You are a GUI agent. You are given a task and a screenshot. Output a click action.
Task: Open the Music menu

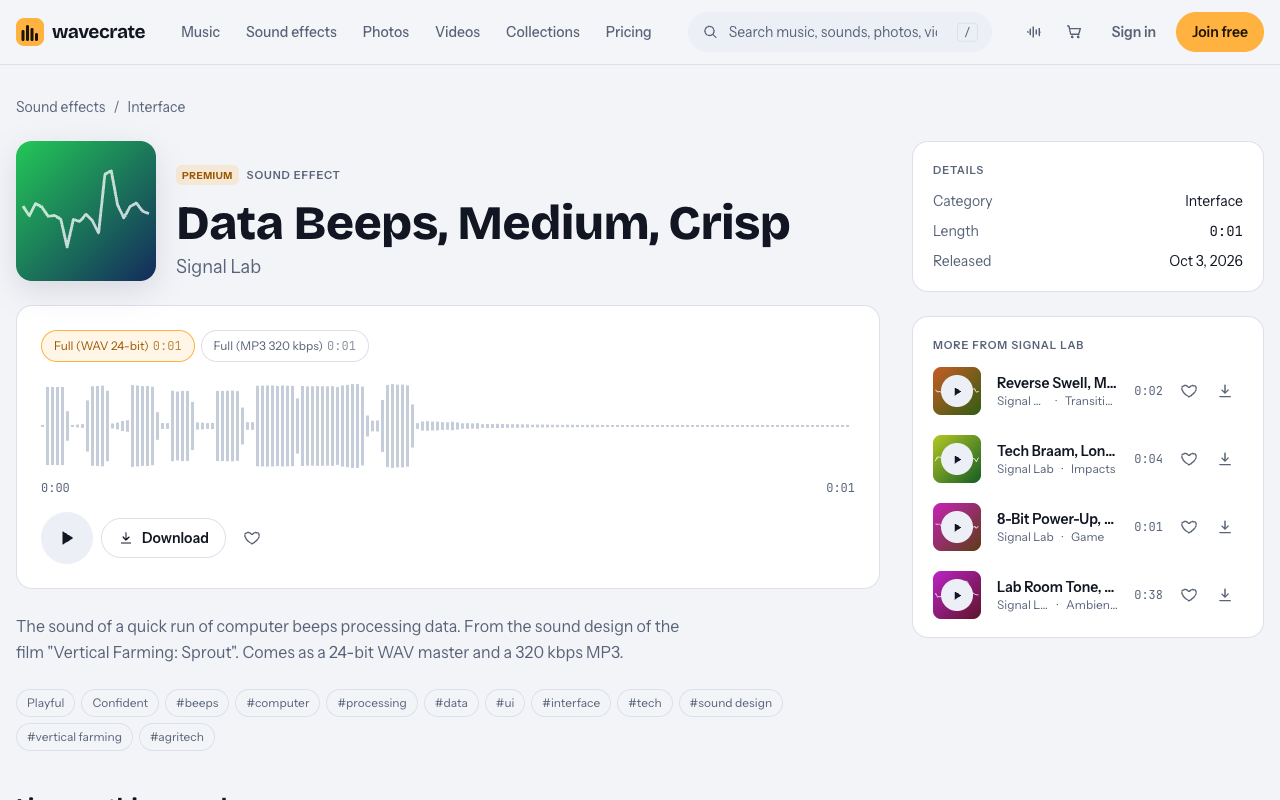tap(200, 32)
